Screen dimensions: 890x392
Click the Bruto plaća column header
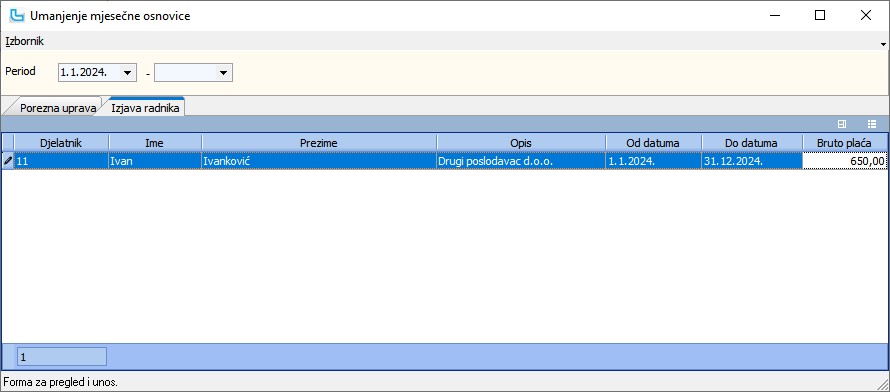point(844,143)
